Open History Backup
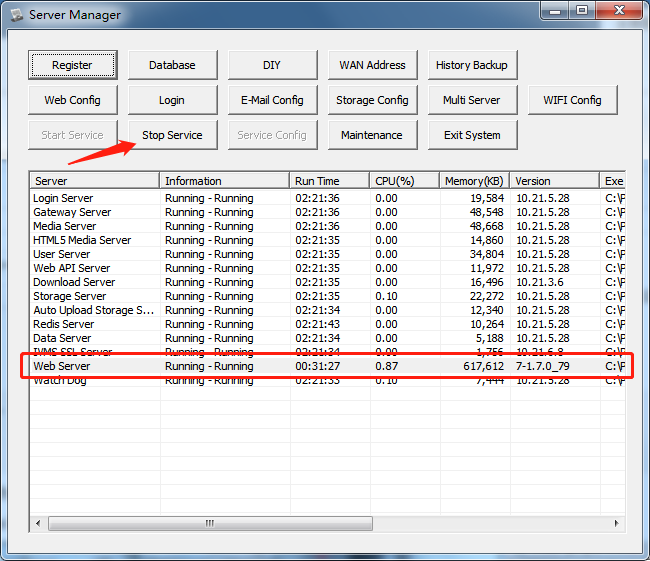650x561 pixels. tap(472, 65)
